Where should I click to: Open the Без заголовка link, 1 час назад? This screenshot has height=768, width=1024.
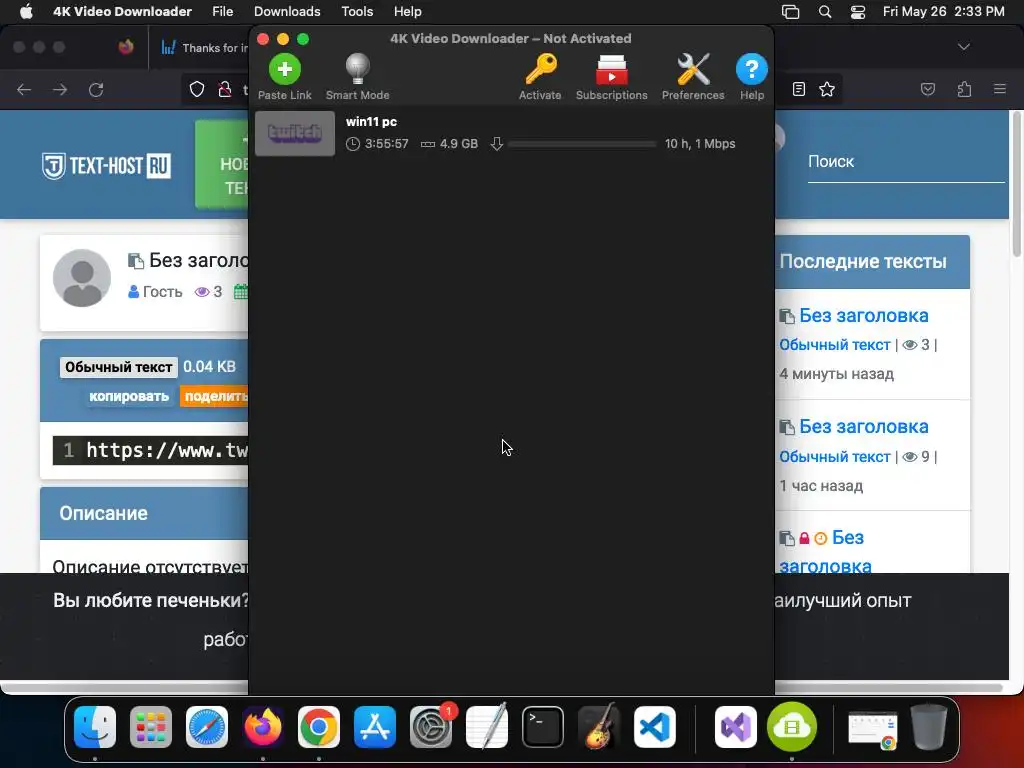[863, 426]
